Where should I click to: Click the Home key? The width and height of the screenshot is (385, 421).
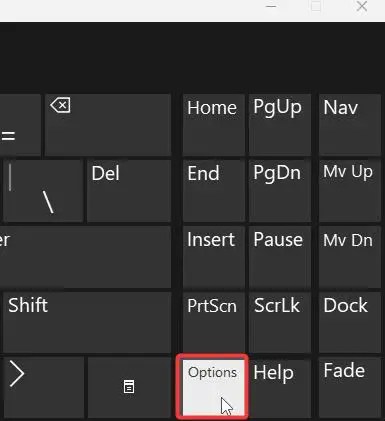point(214,125)
